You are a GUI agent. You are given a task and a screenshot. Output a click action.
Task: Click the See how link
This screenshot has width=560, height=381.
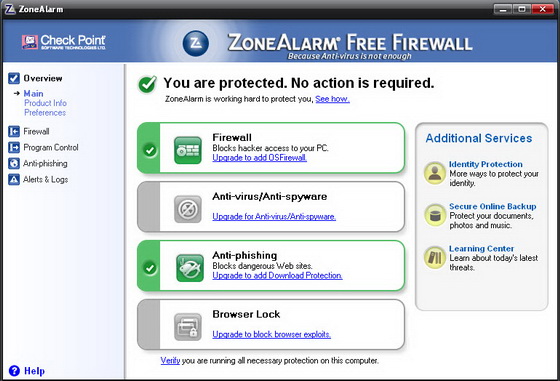[332, 99]
